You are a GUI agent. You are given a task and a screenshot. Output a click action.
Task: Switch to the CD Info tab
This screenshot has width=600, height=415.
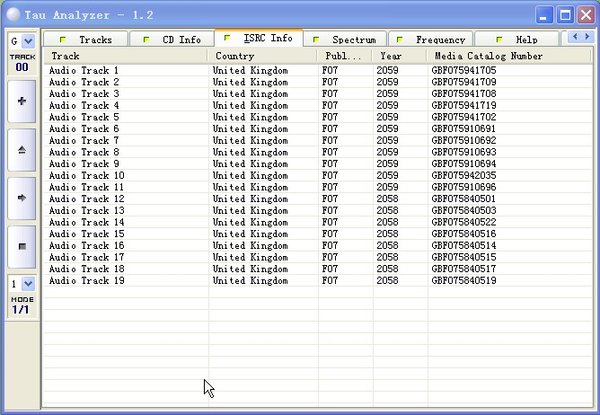171,39
